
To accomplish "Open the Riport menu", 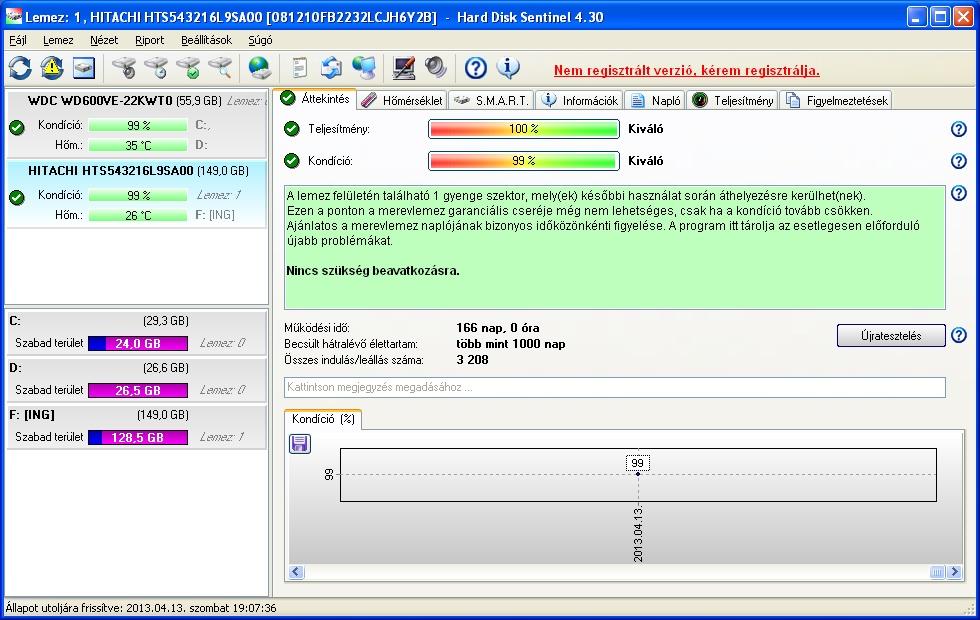I will coord(149,40).
